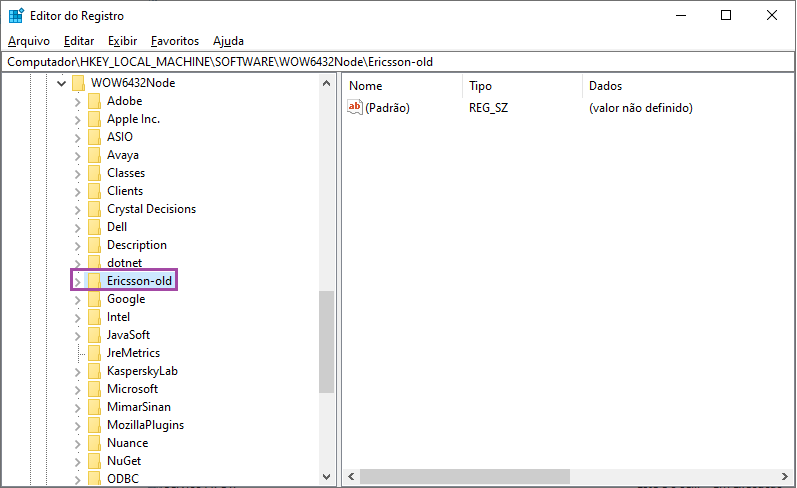This screenshot has height=488, width=797.
Task: Expand the Avaya key
Action: [77, 156]
